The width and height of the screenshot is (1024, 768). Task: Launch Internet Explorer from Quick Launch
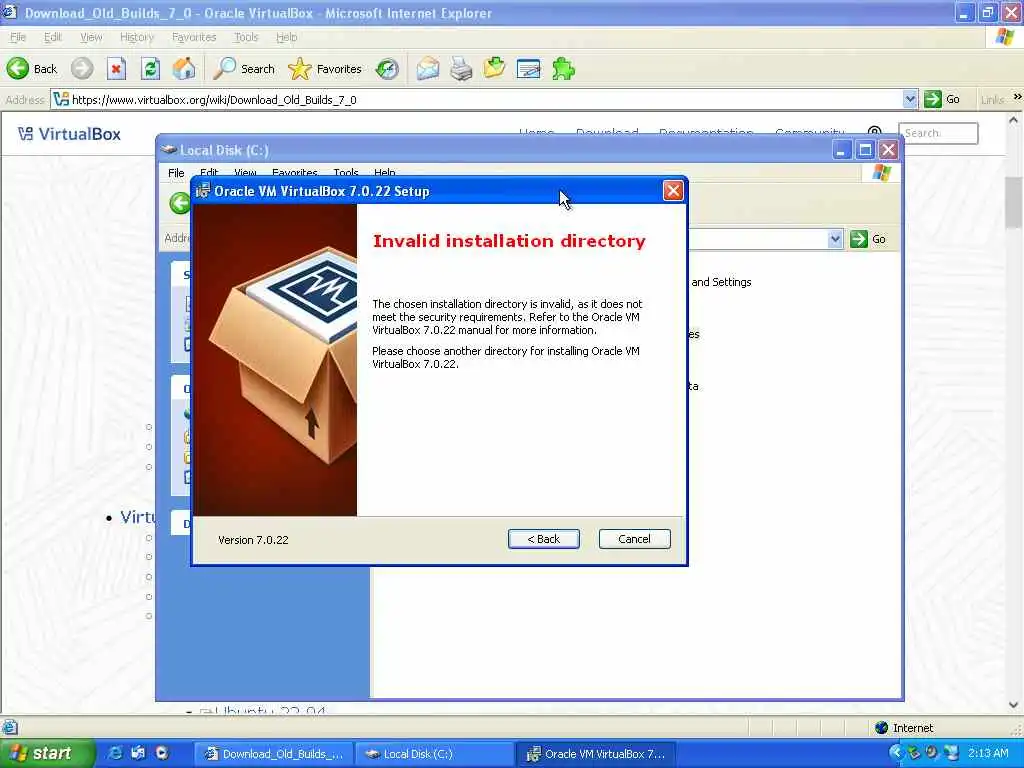(x=115, y=753)
